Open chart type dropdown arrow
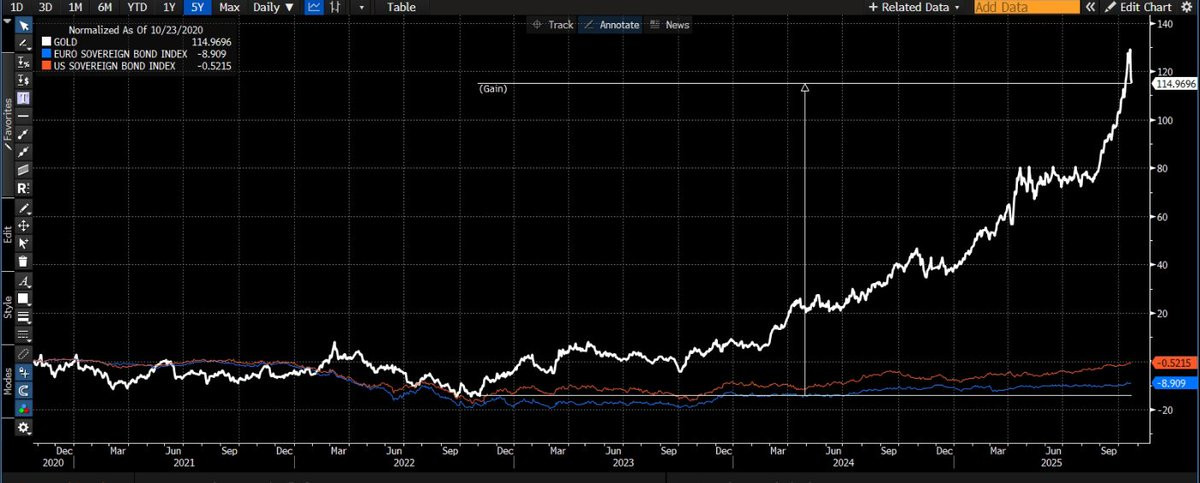This screenshot has width=1200, height=483. (361, 7)
